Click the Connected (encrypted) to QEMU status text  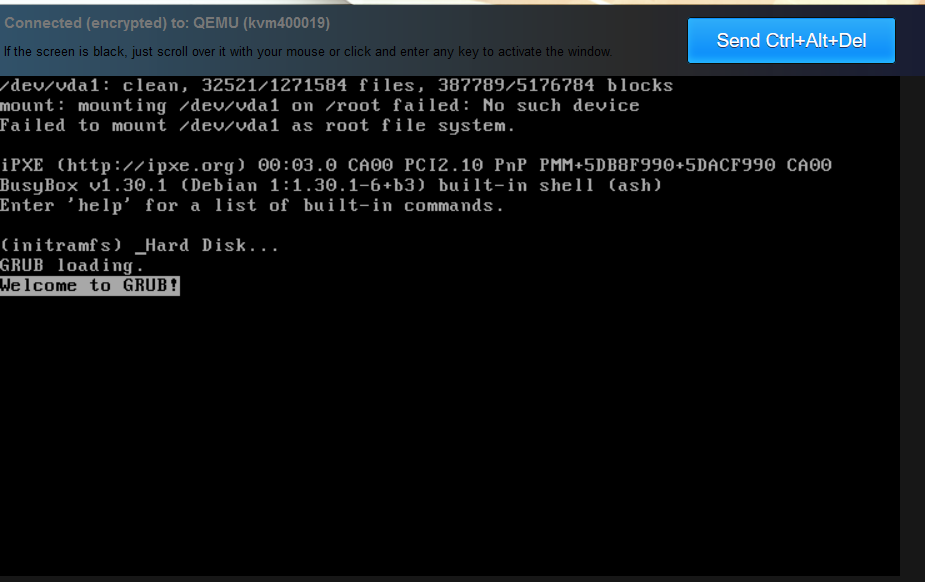[167, 23]
